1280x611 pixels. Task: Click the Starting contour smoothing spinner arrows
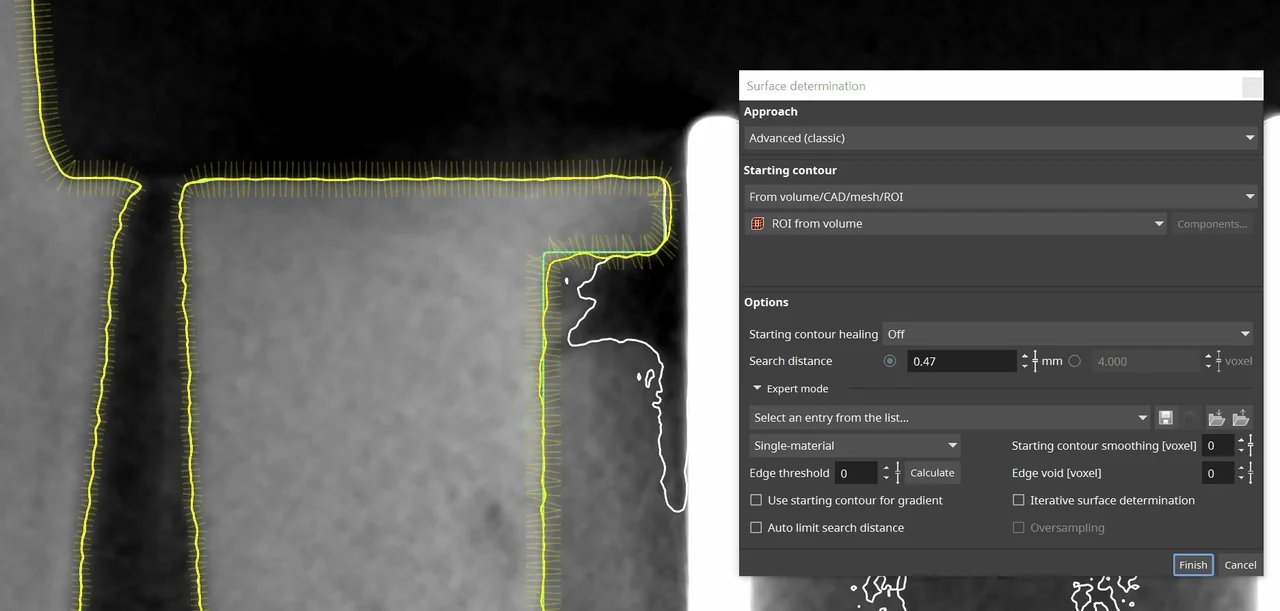click(x=1241, y=446)
